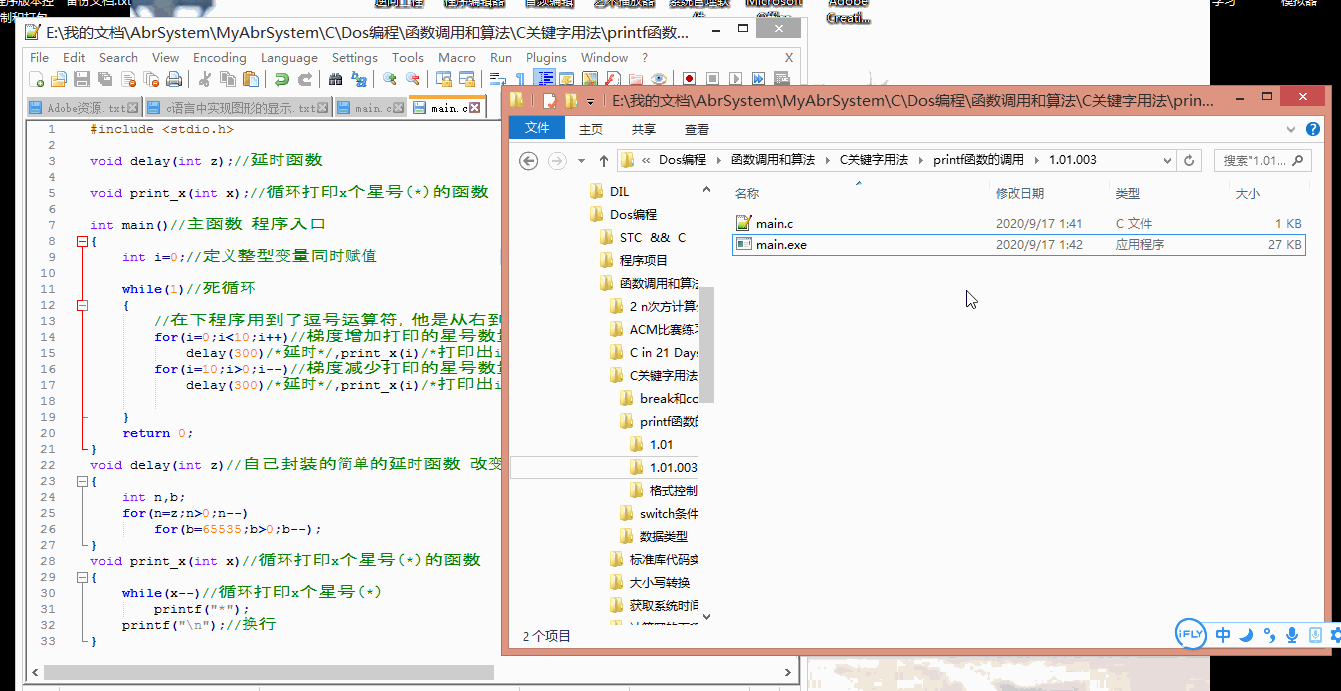Image resolution: width=1341 pixels, height=691 pixels.
Task: Open the Language menu in Notepad++
Action: pyautogui.click(x=289, y=58)
